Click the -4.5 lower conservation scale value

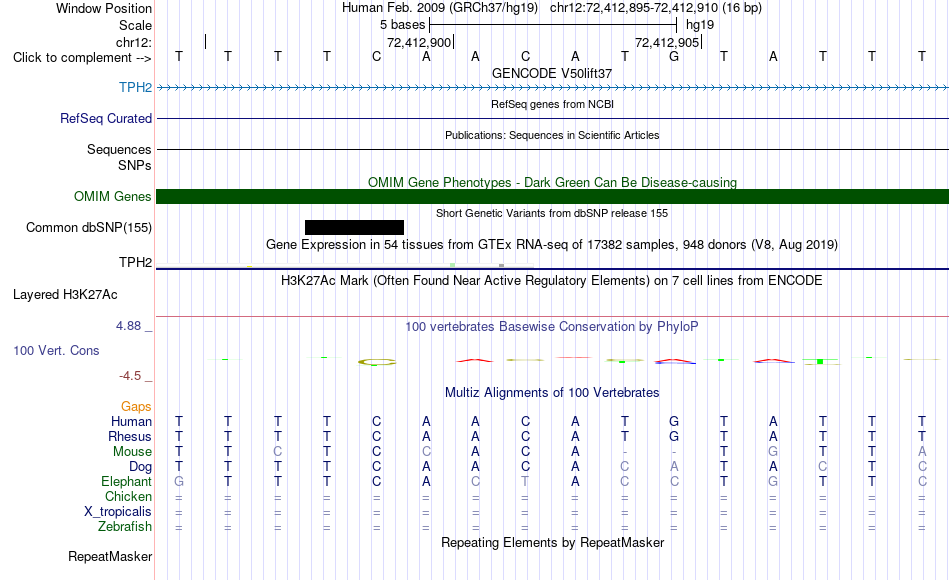coord(130,376)
